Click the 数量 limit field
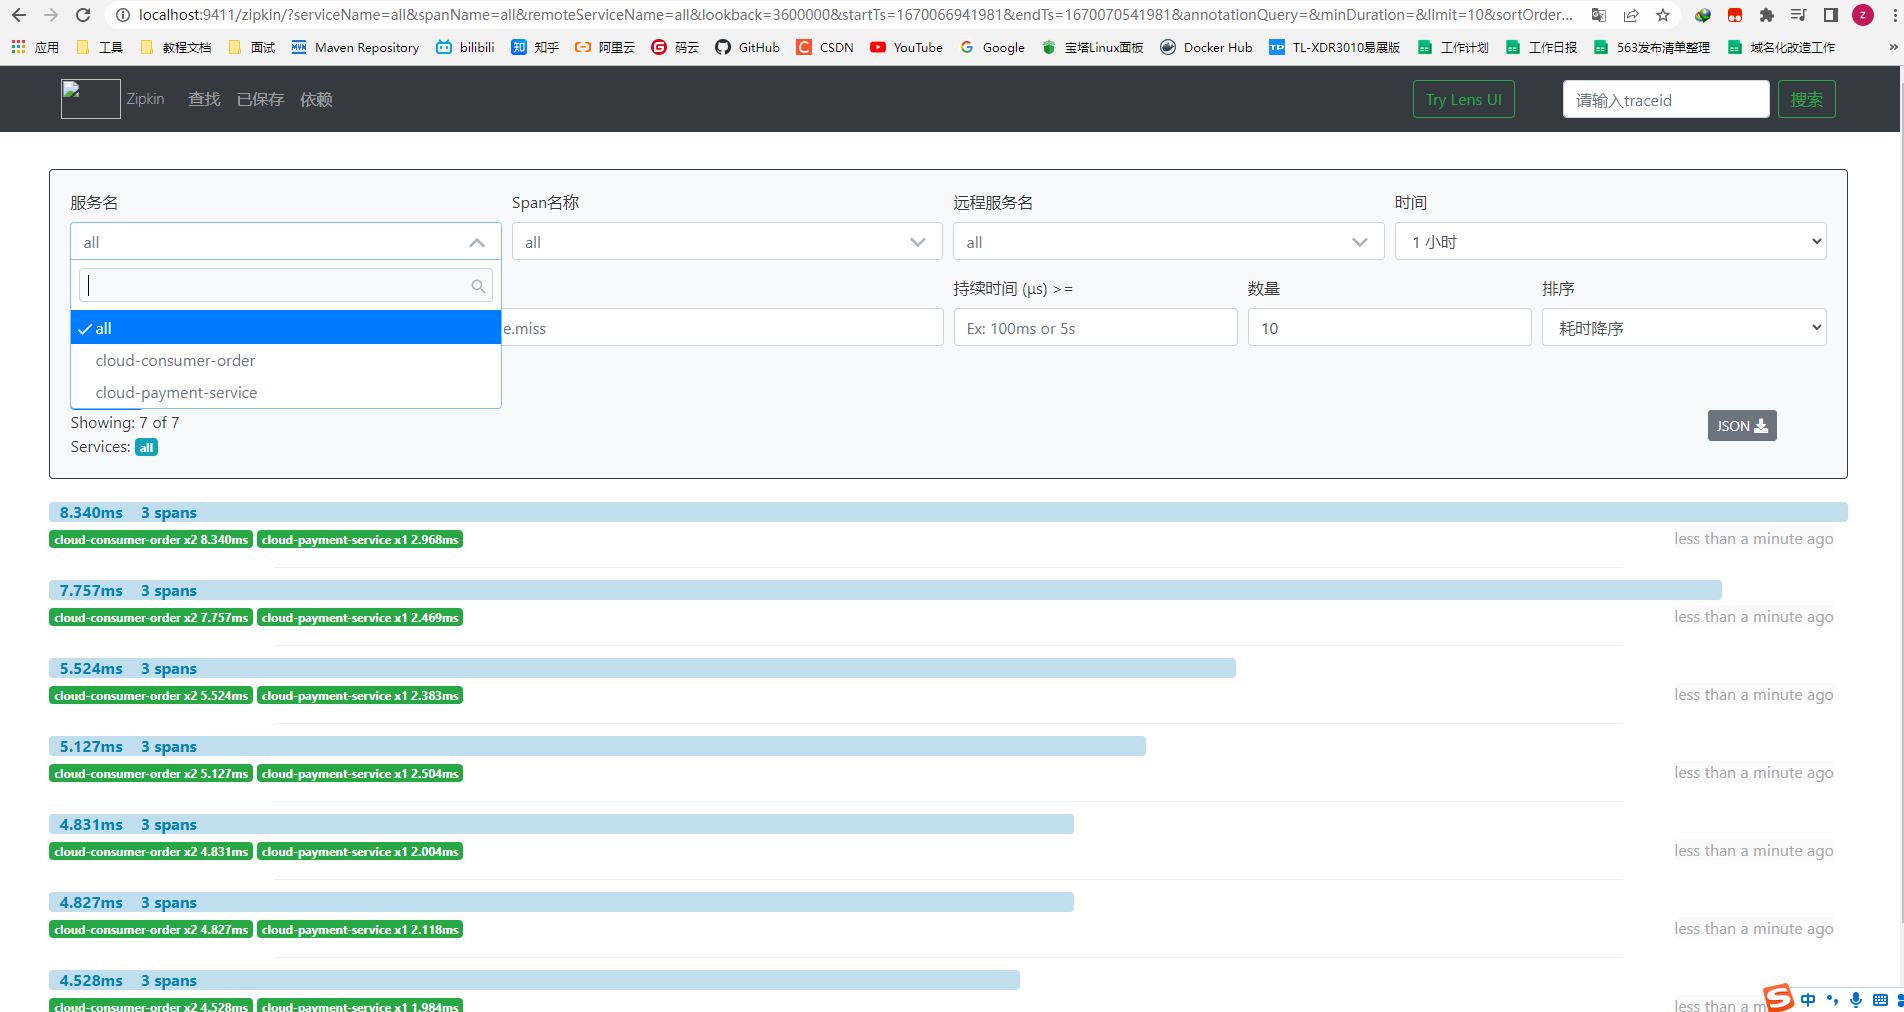This screenshot has width=1904, height=1012. tap(1389, 327)
